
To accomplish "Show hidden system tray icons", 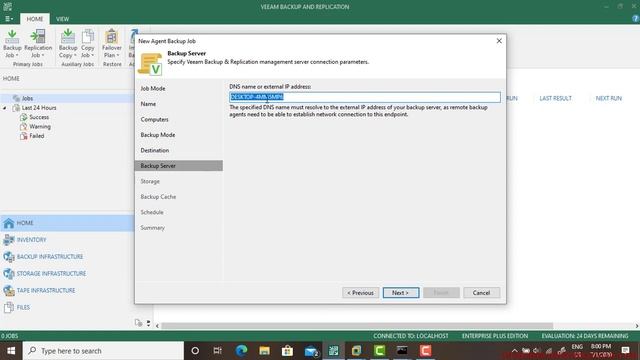I will (514, 351).
